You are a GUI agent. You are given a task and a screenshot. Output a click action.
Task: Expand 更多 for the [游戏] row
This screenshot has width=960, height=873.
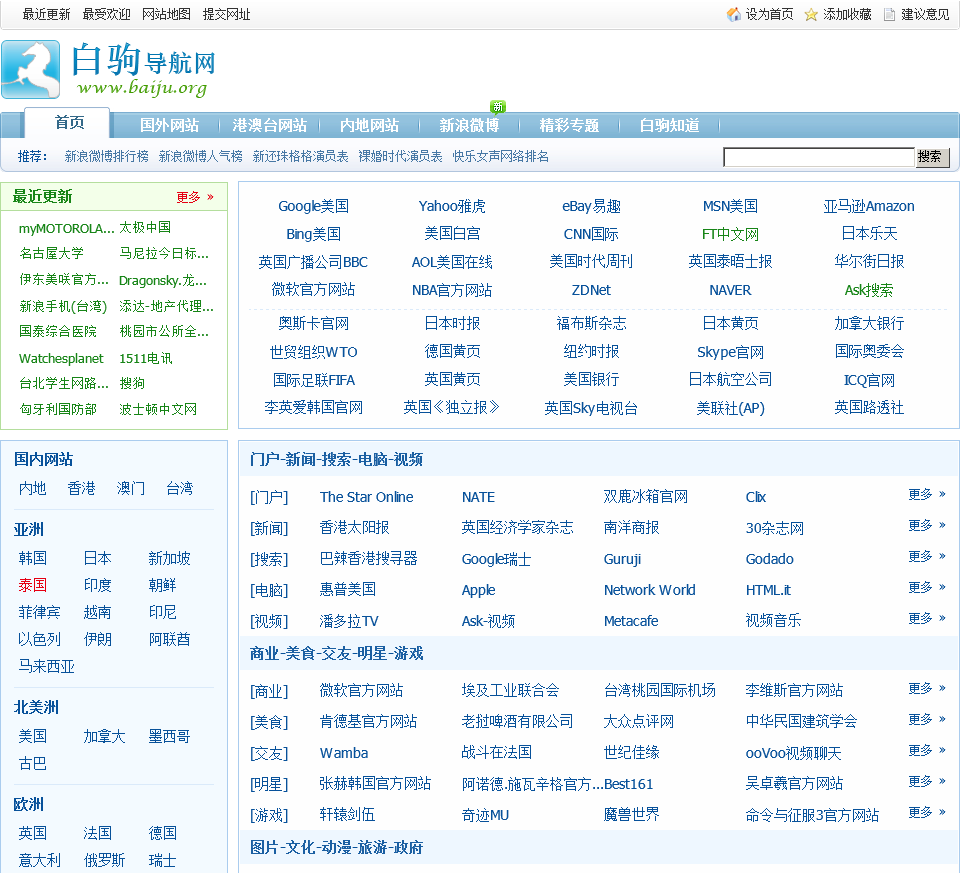tap(926, 813)
